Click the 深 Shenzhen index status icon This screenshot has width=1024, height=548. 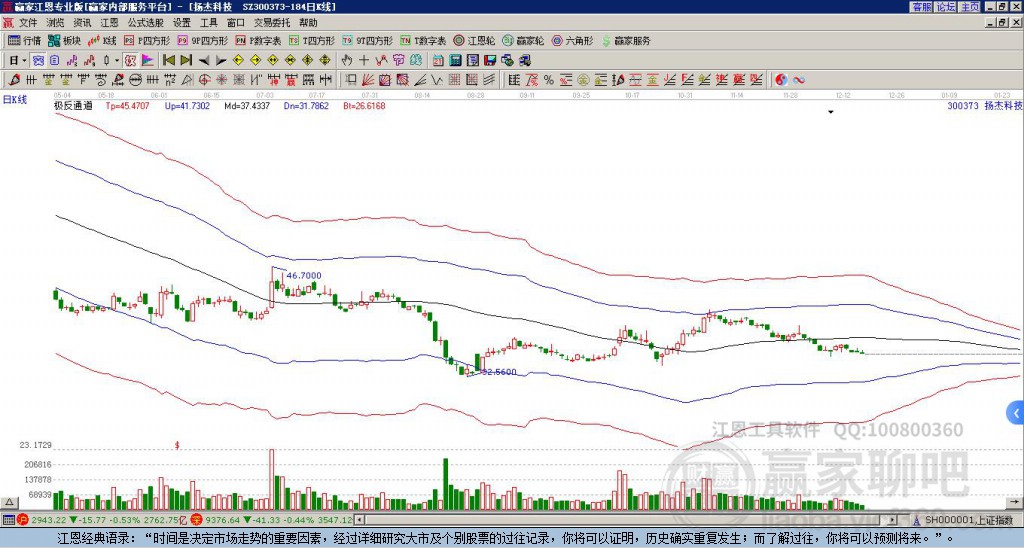pos(195,520)
